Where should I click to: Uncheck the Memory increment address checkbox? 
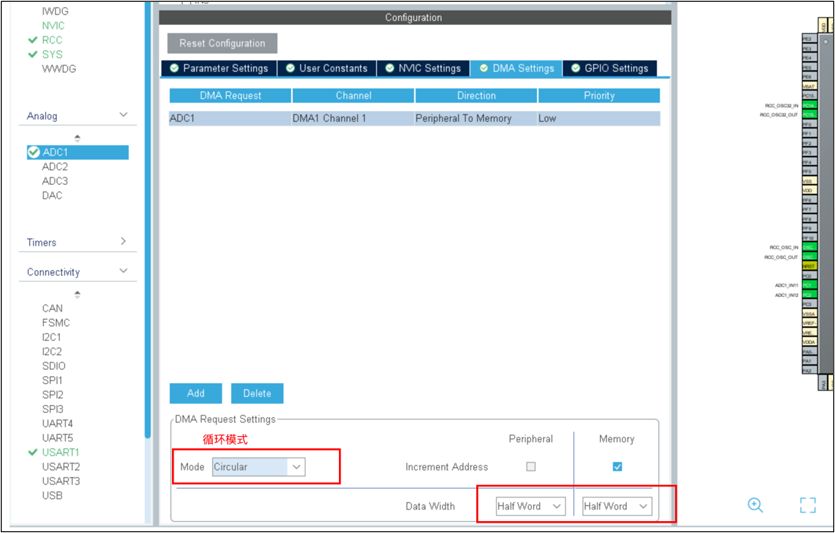point(617,467)
